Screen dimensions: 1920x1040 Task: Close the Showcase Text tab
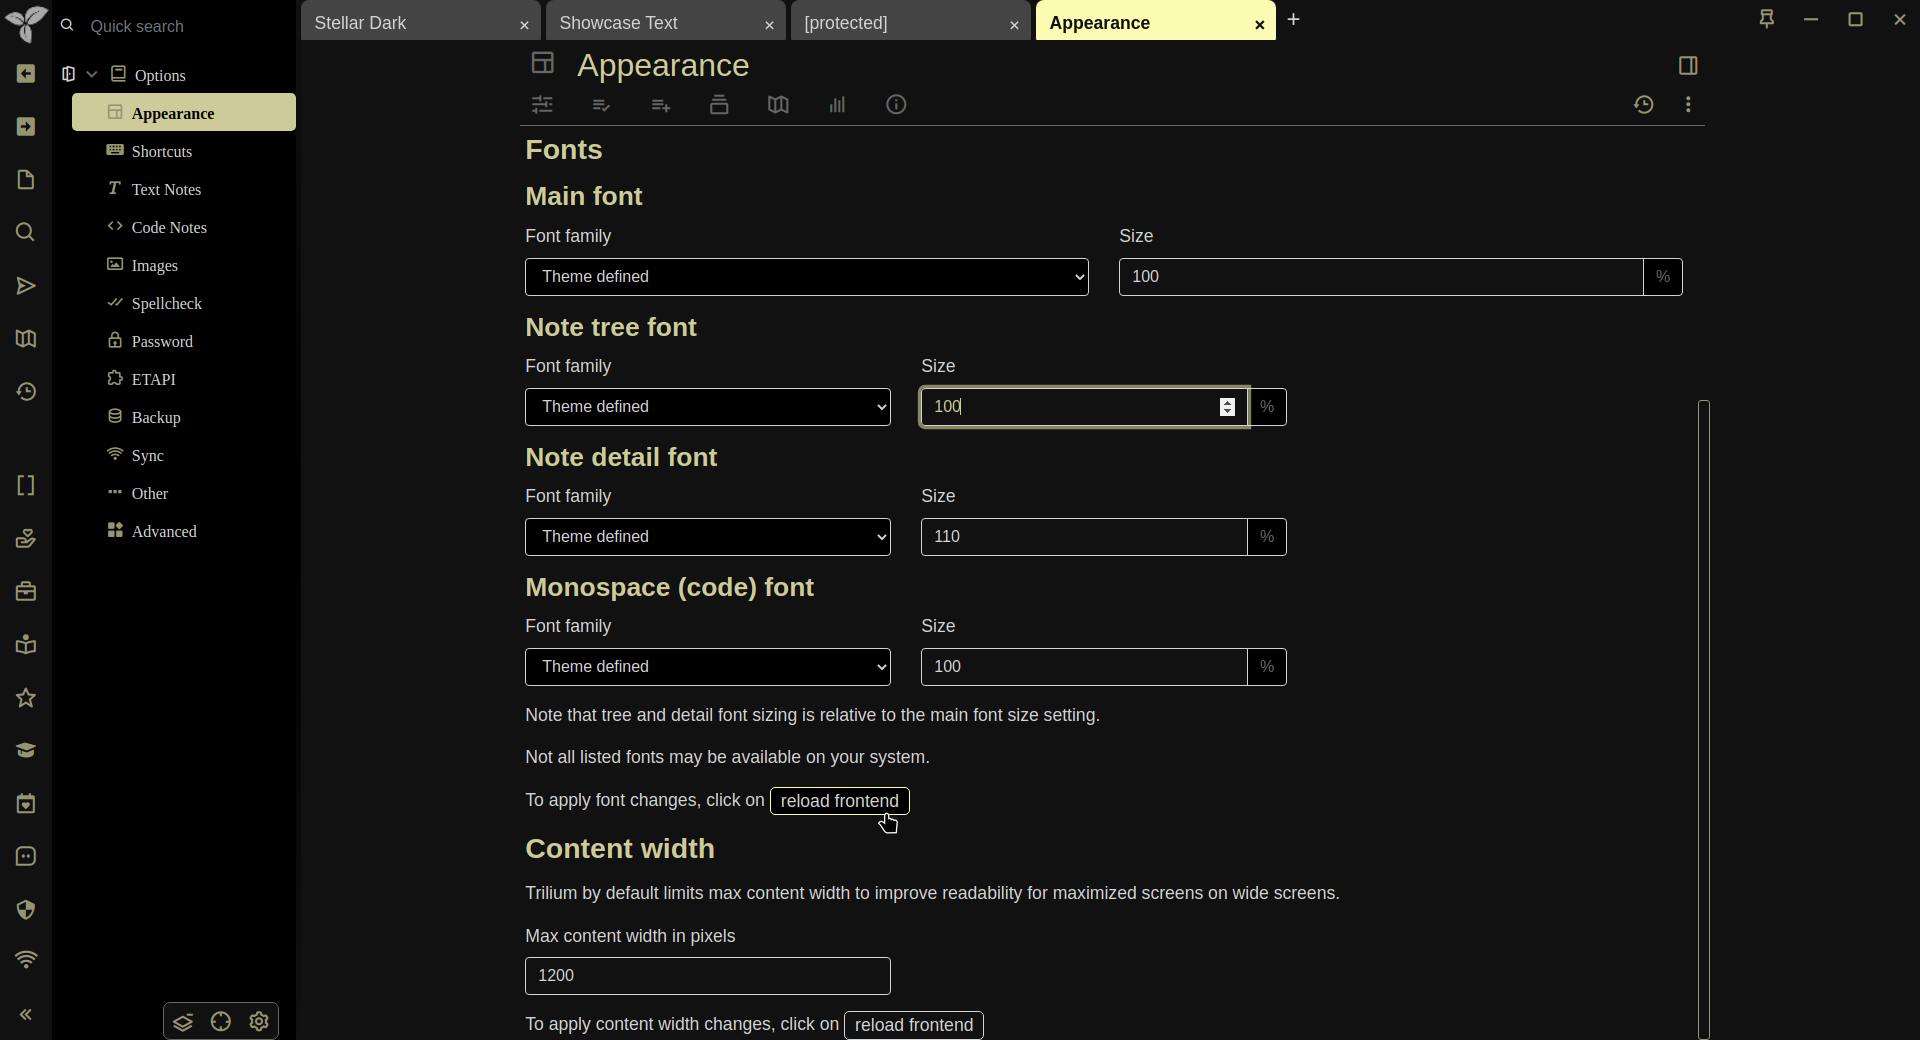point(769,26)
